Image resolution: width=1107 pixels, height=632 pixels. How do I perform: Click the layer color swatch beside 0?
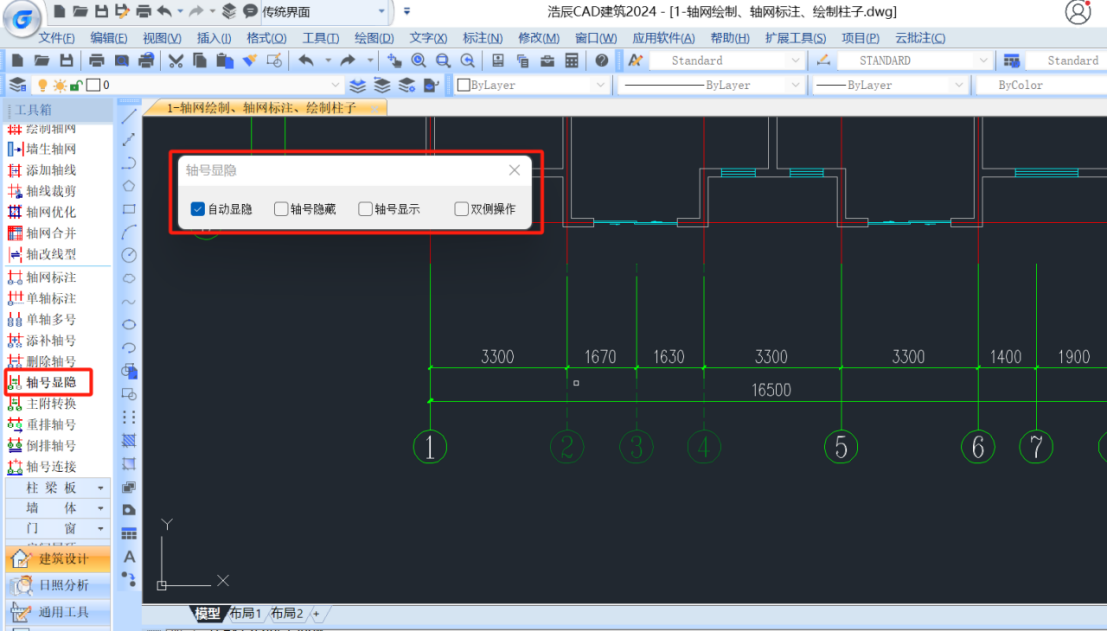(93, 85)
